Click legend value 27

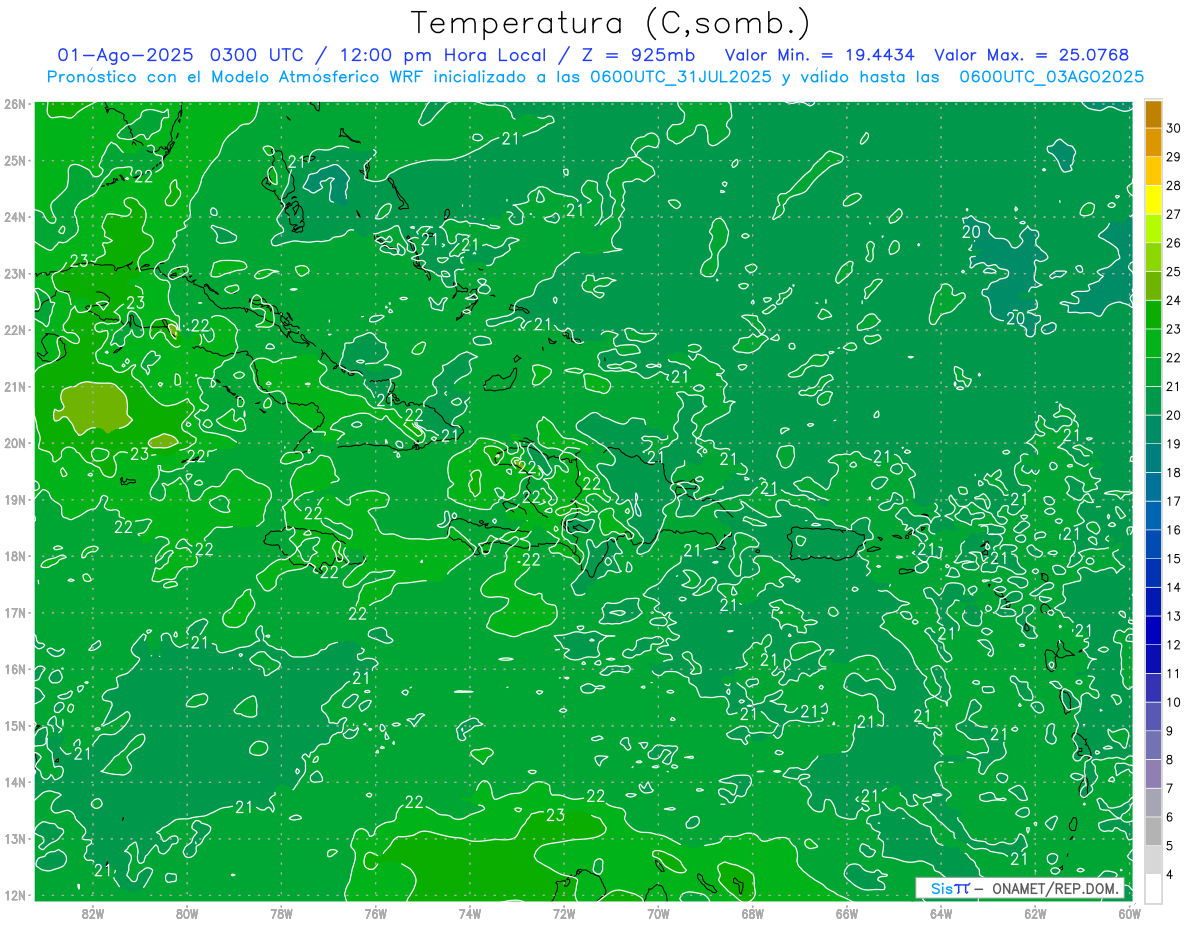coord(1173,214)
